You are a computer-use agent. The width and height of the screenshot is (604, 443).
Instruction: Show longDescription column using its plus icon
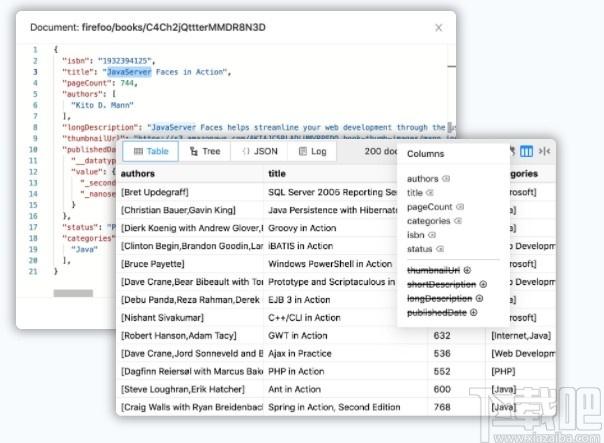pyautogui.click(x=480, y=298)
